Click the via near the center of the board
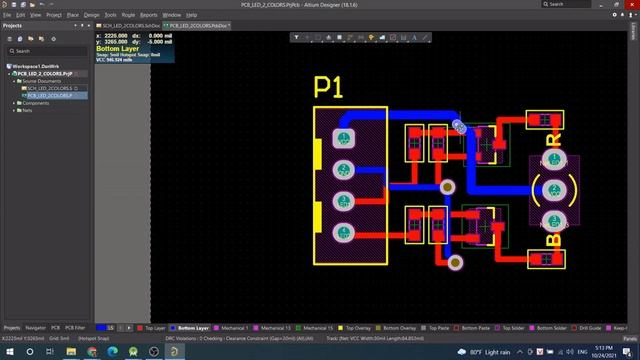The width and height of the screenshot is (640, 360). tap(447, 187)
